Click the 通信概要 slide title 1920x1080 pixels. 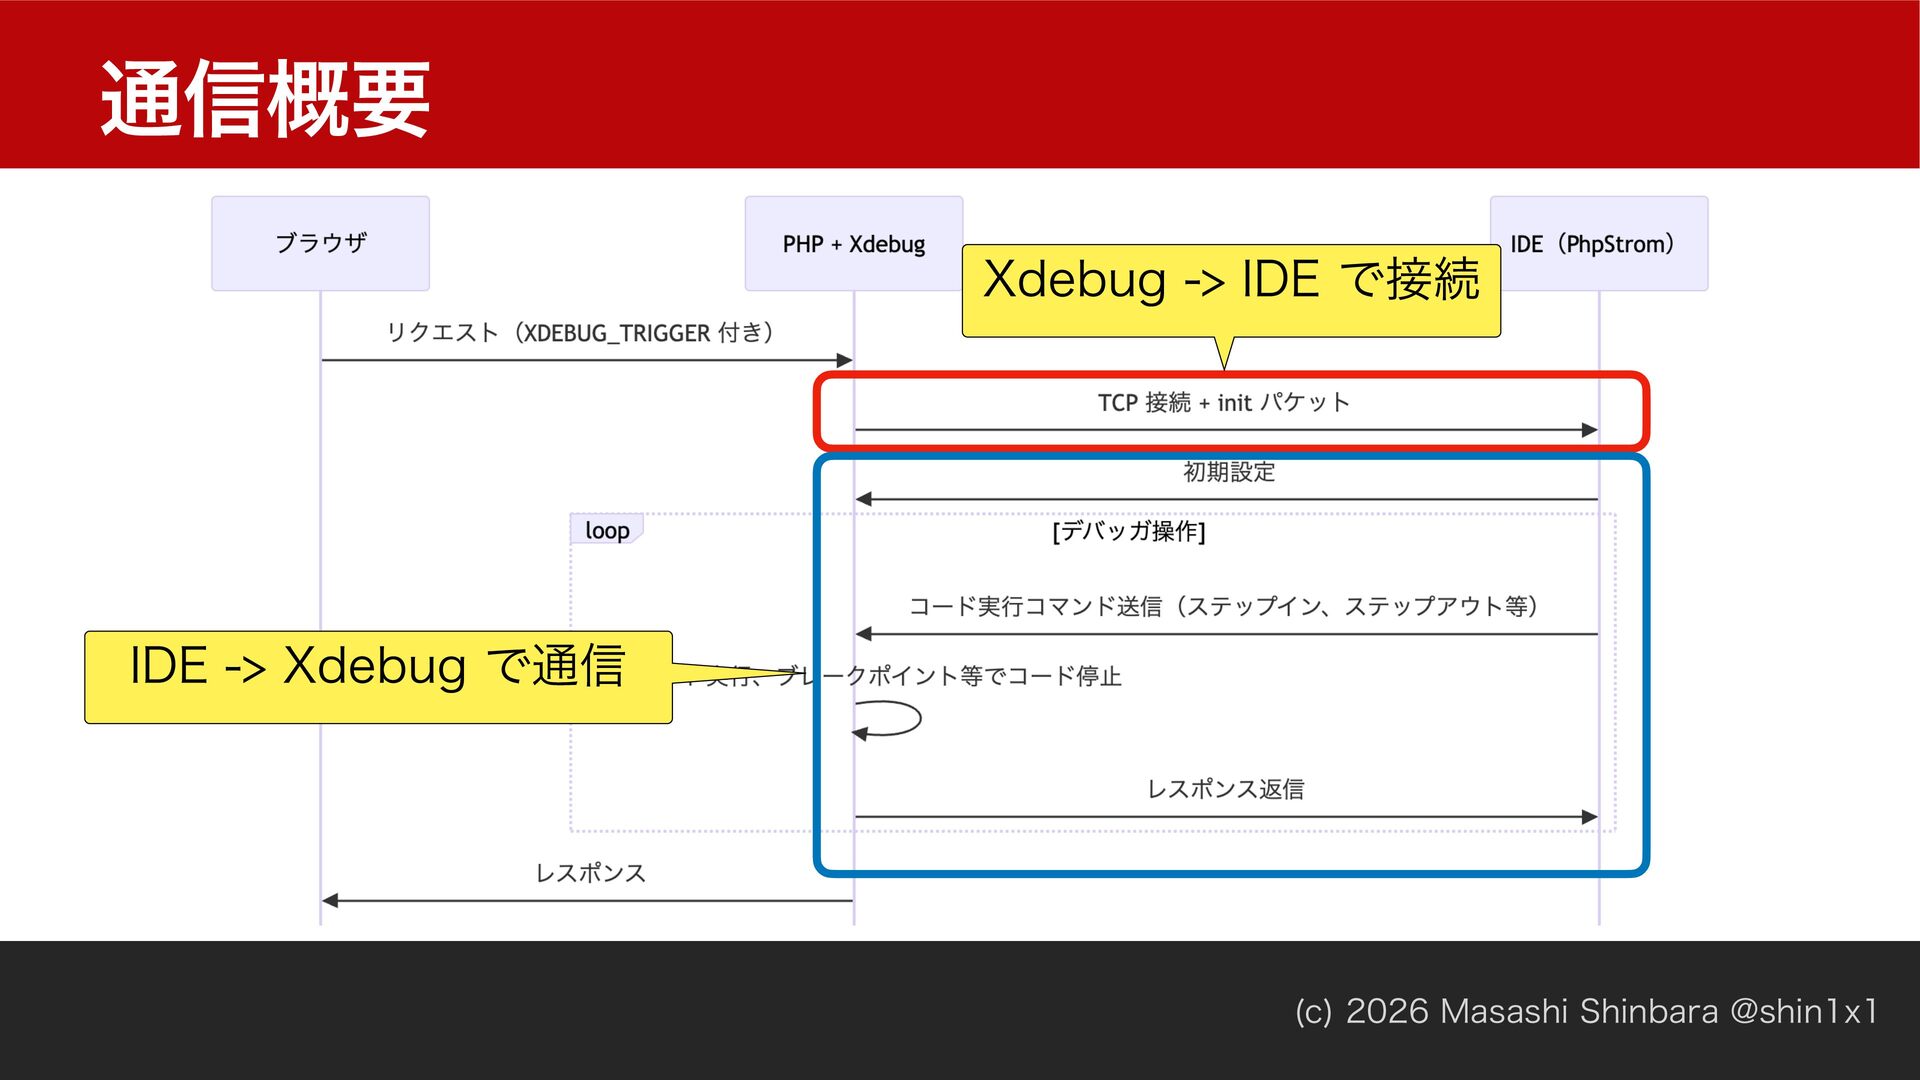[265, 98]
